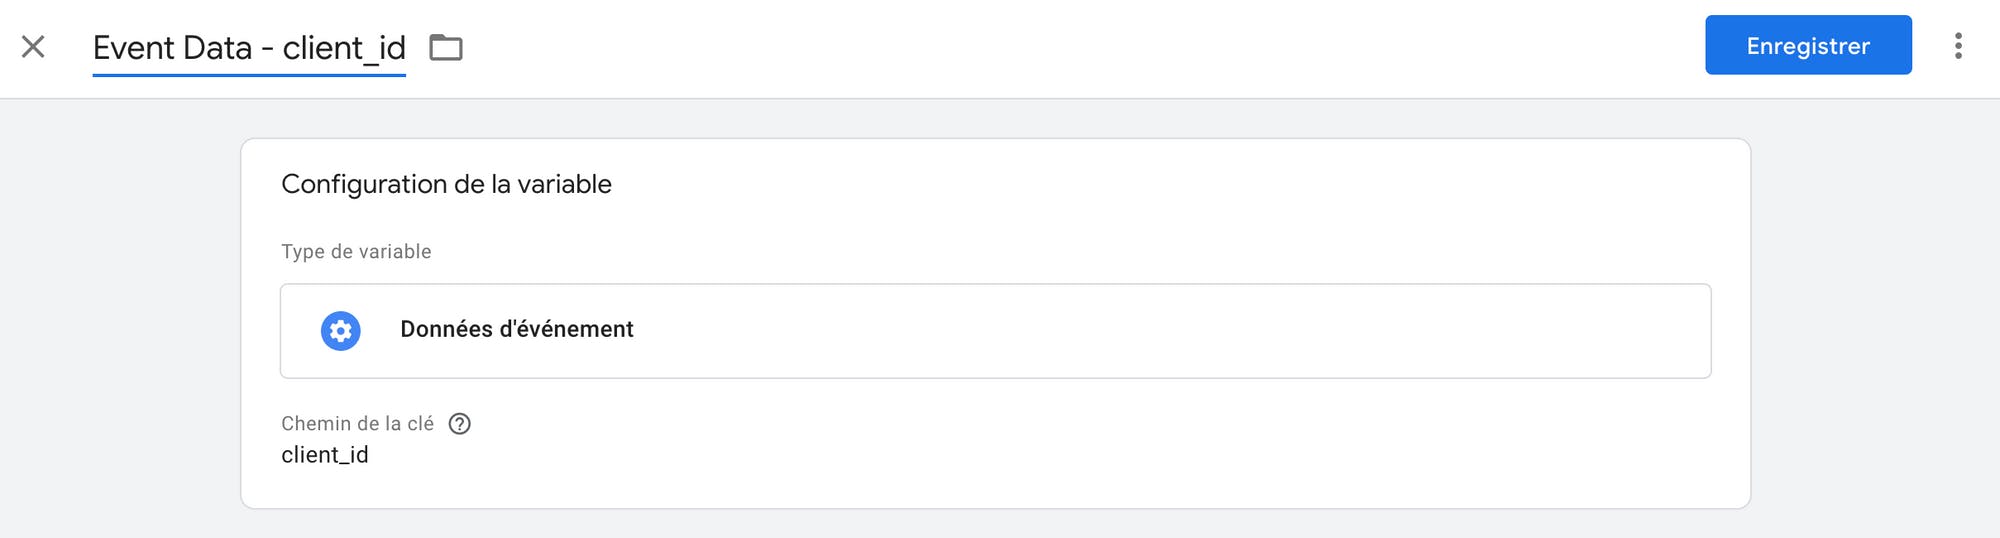The image size is (2000, 538).
Task: Close the variable editor with the X
Action: coord(33,47)
